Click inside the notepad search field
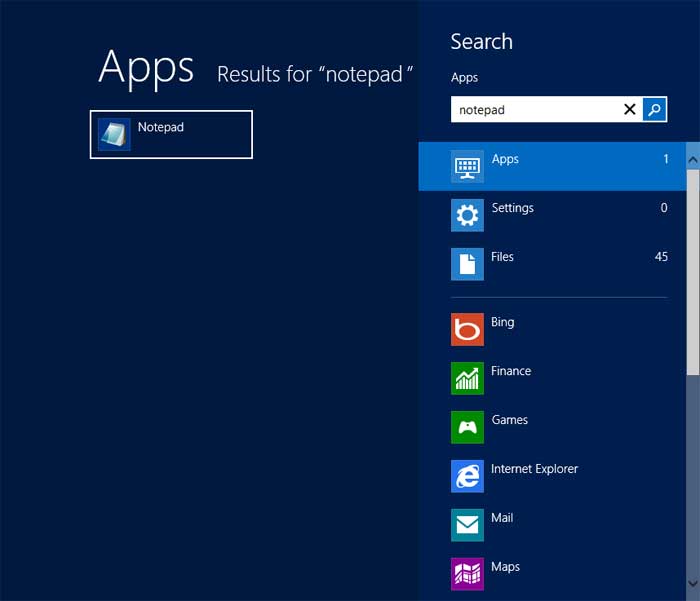Viewport: 700px width, 601px height. tap(535, 110)
